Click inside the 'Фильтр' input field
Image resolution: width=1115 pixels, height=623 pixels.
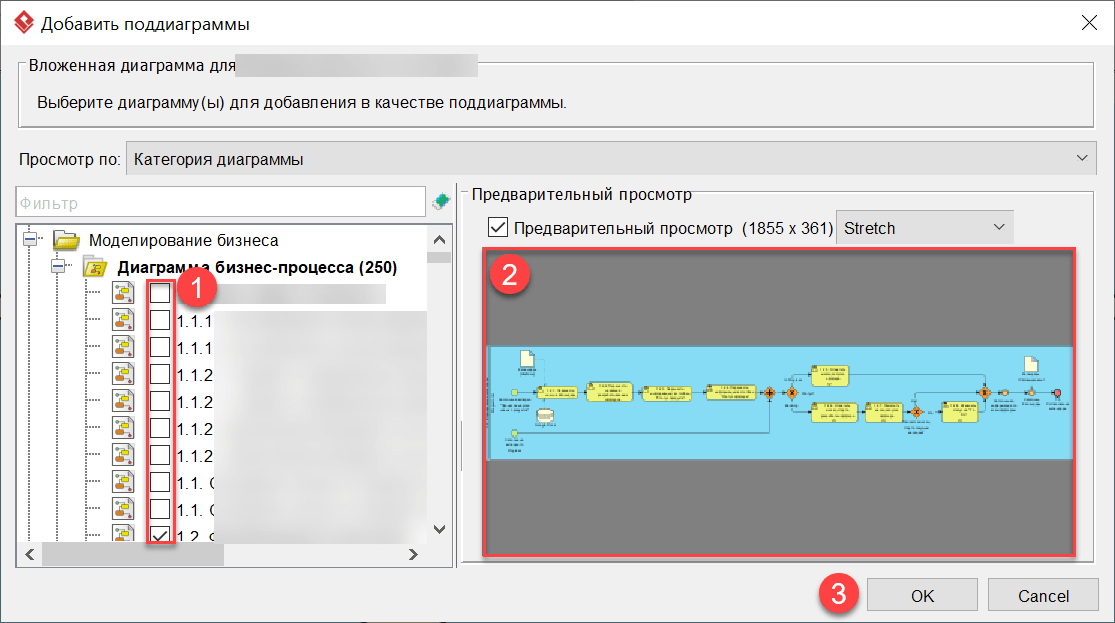(220, 200)
